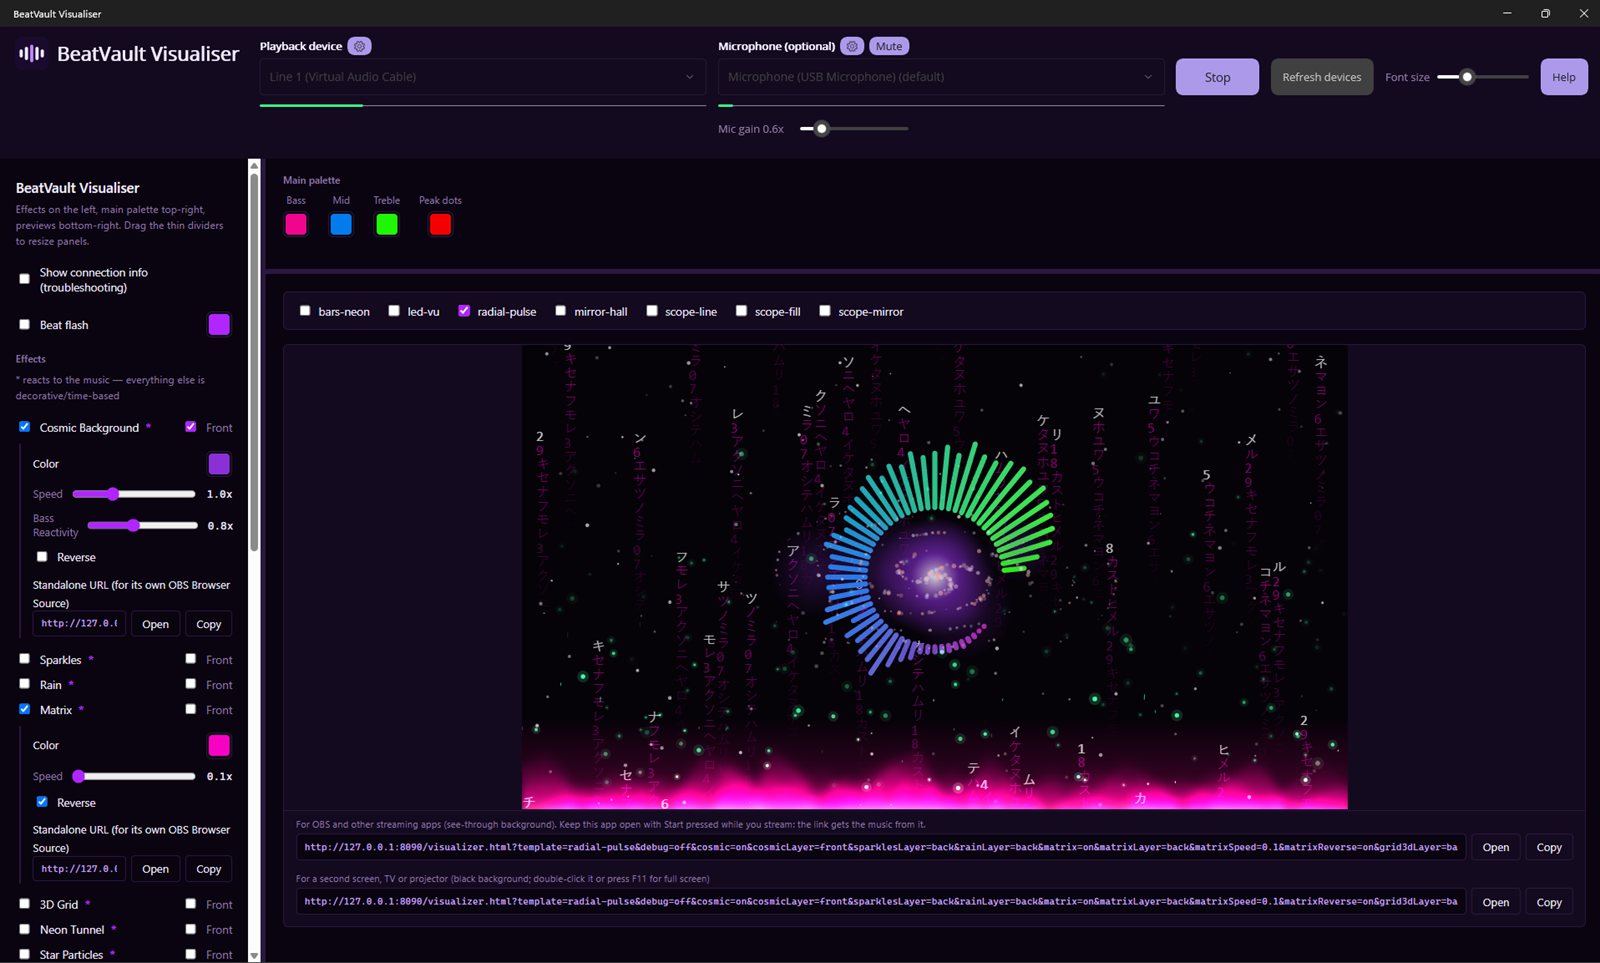This screenshot has height=963, width=1600.
Task: Change Beat flash color swatch
Action: [219, 324]
